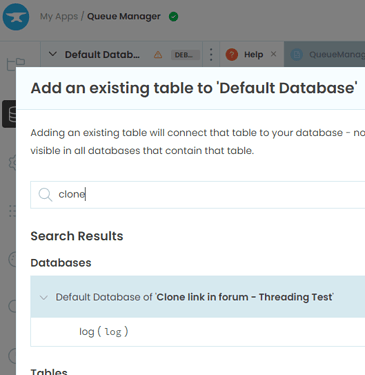Open the My Apps breadcrumb link
The image size is (365, 375).
(x=59, y=16)
